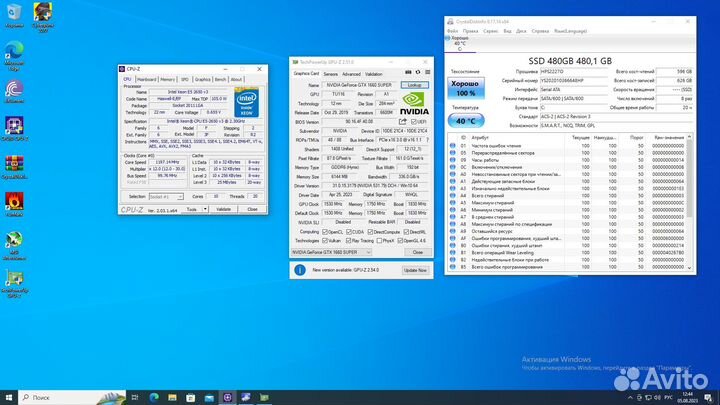The height and width of the screenshot is (405, 720).
Task: Open GPU-Z screenshot camera icon
Action: [408, 73]
